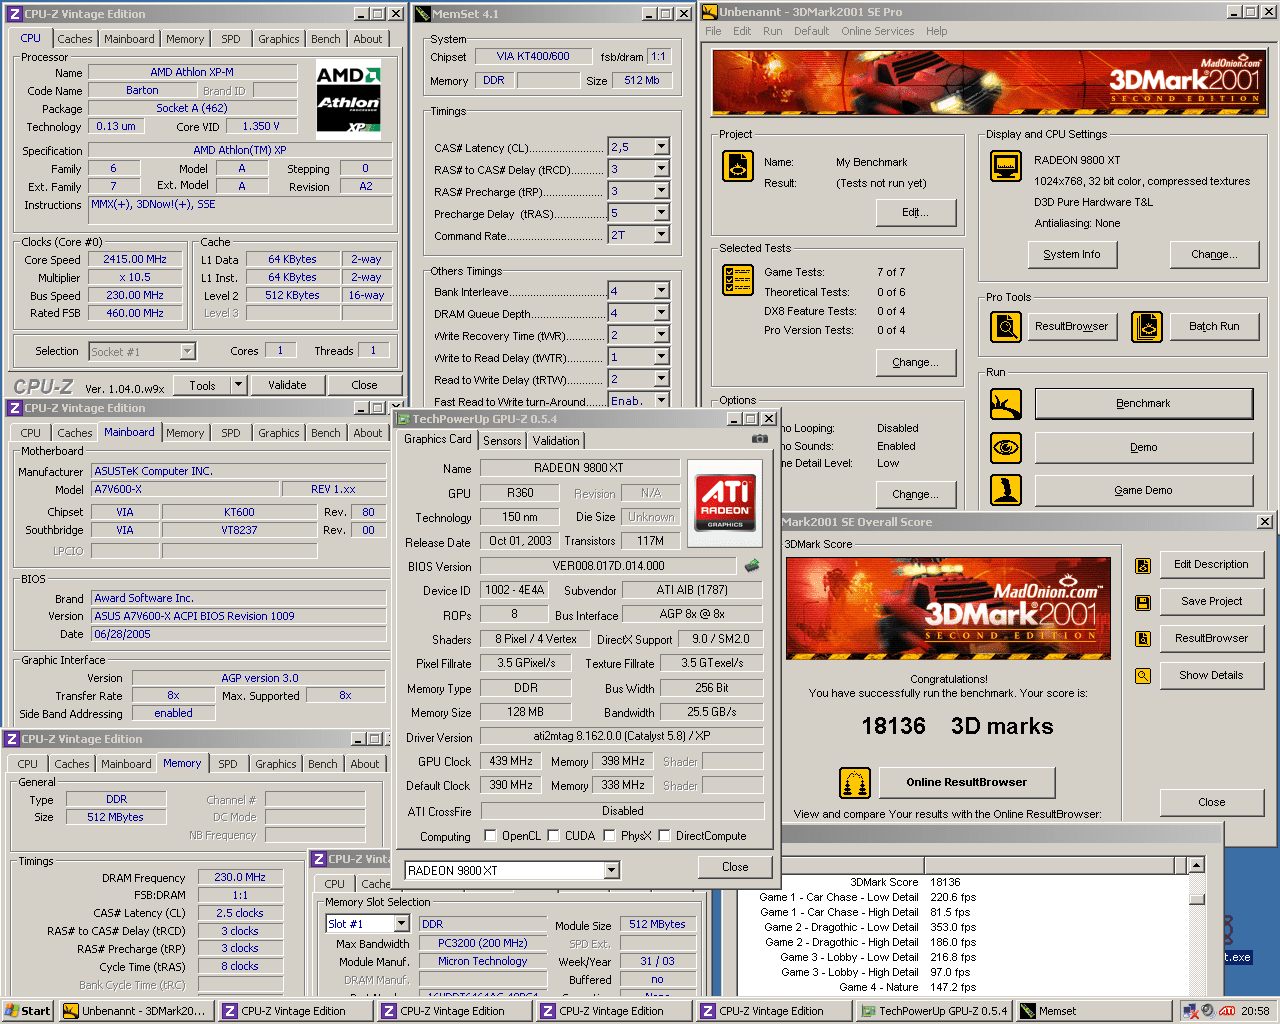
Task: Click the Demo eye icon in 3DMark
Action: [x=1006, y=447]
